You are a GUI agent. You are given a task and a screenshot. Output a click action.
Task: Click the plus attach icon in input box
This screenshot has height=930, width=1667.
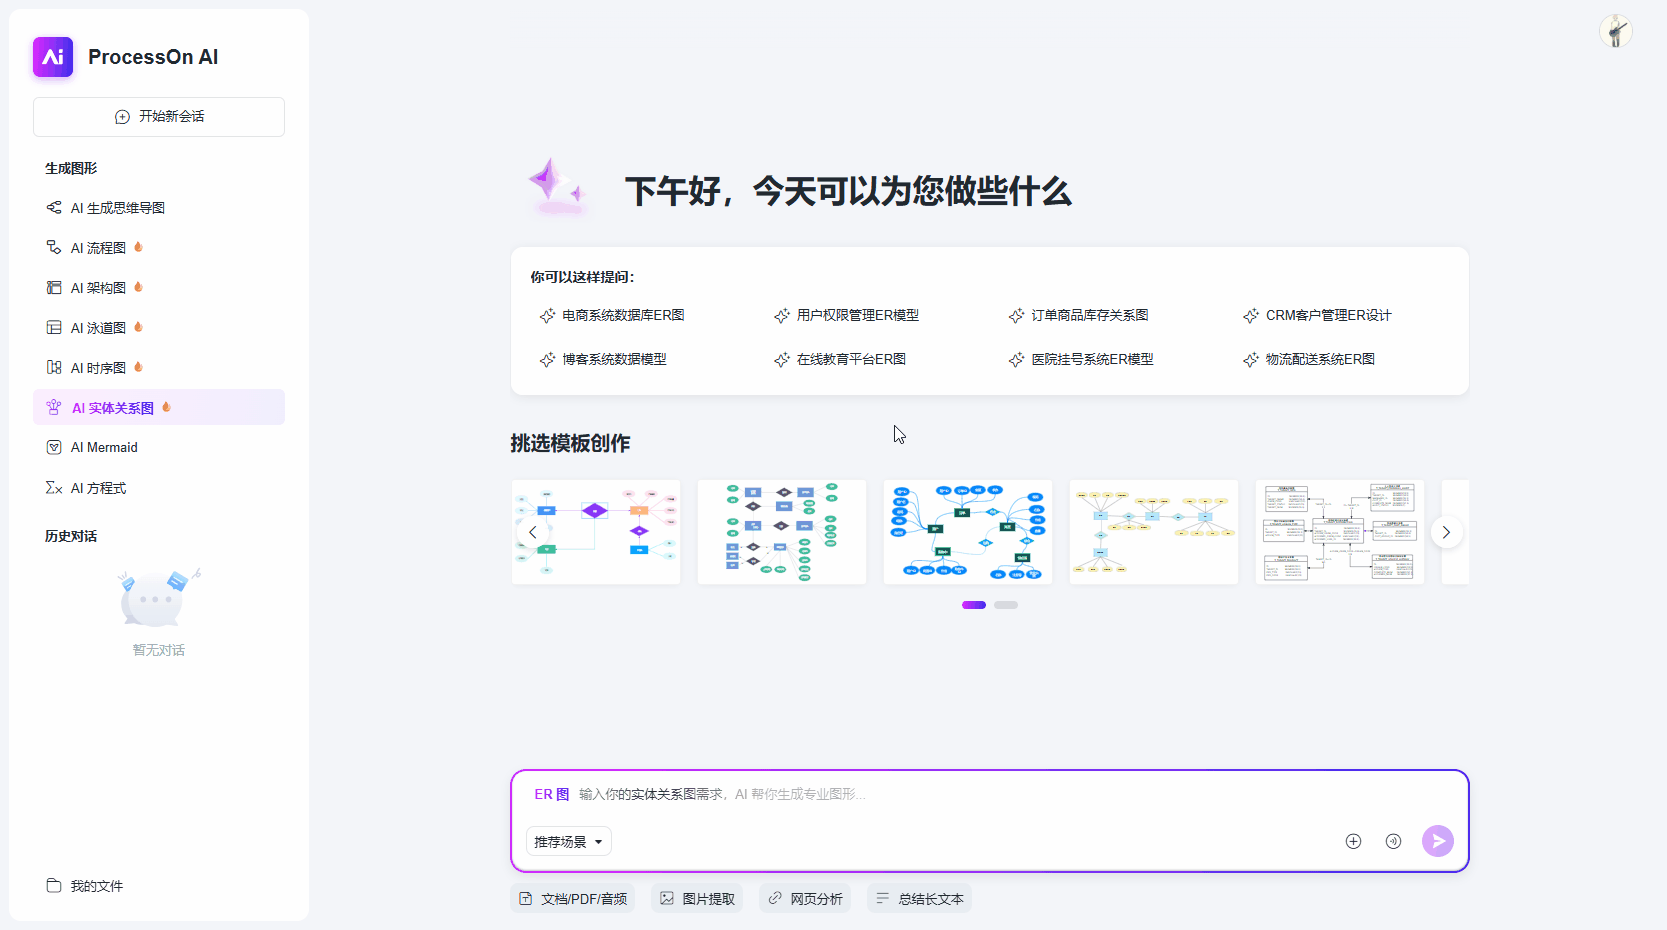(x=1353, y=841)
